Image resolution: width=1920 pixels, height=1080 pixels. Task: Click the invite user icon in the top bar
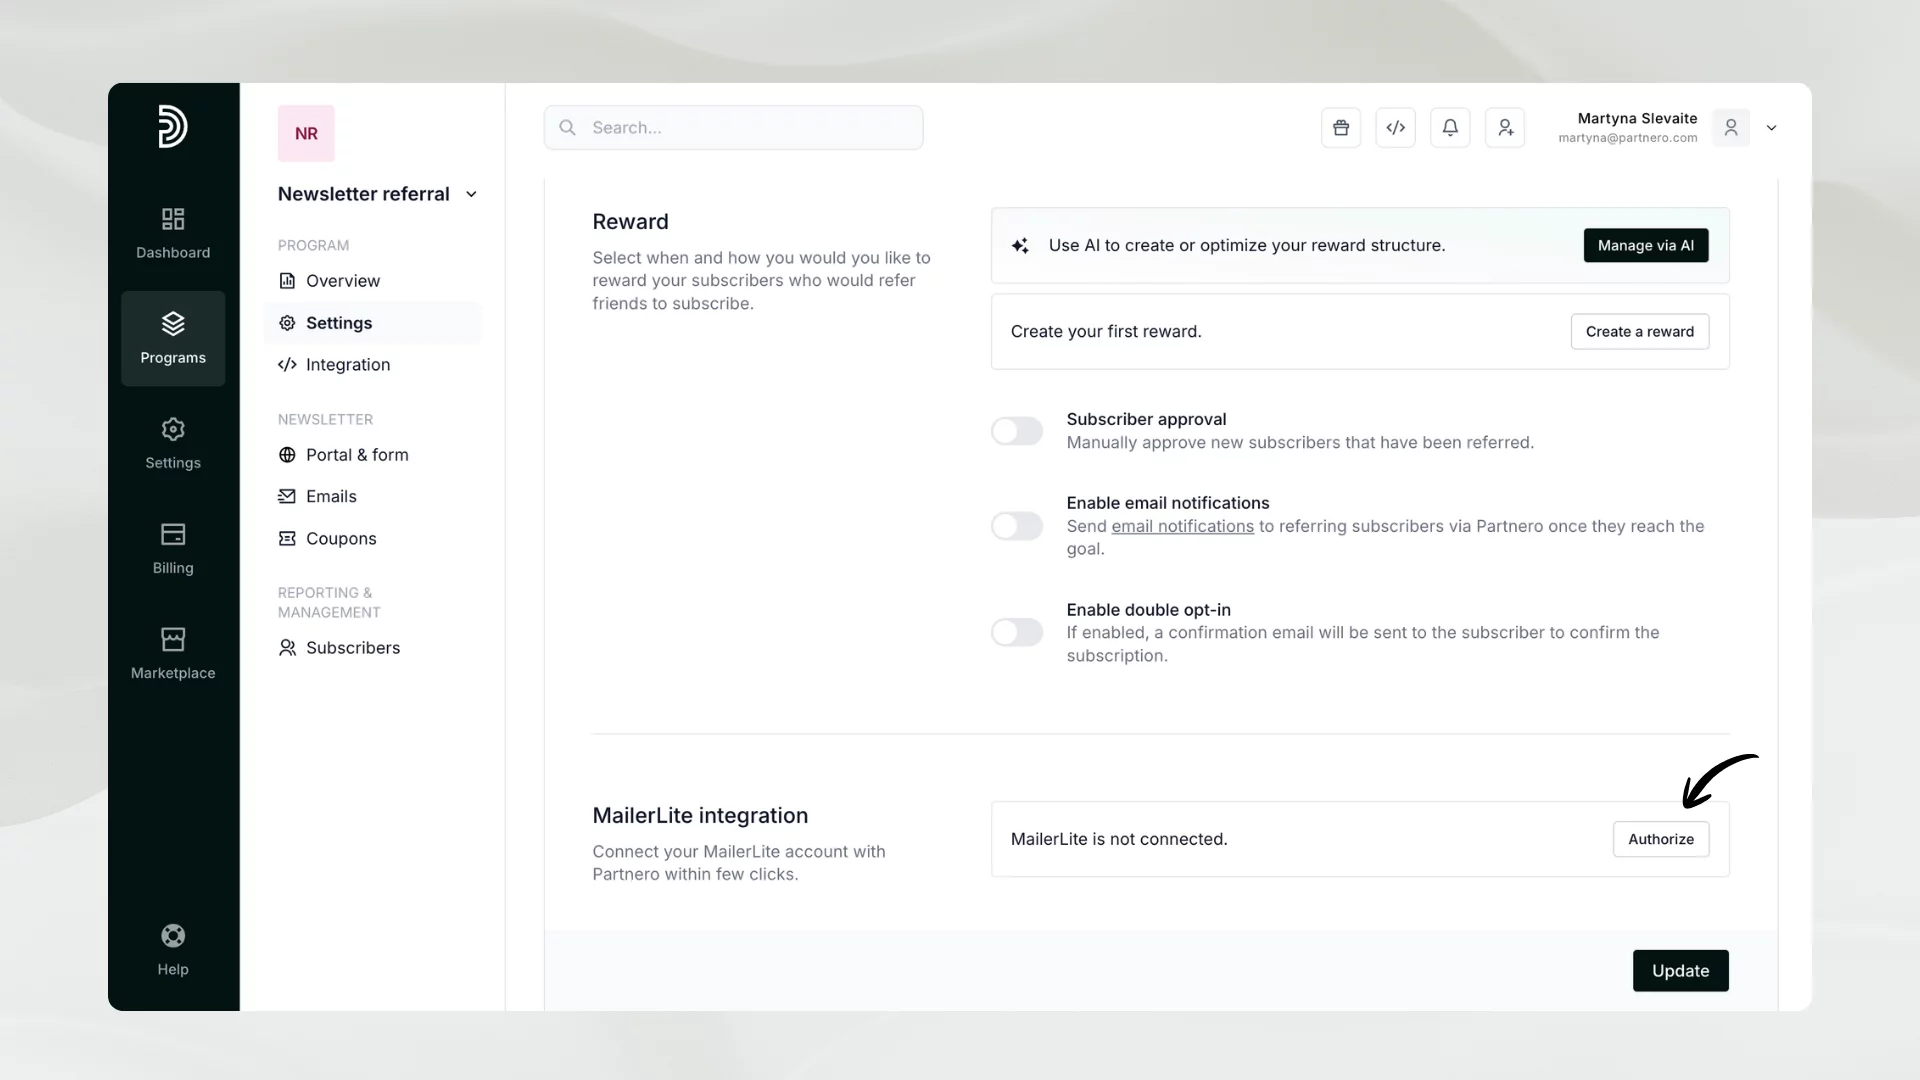1506,127
